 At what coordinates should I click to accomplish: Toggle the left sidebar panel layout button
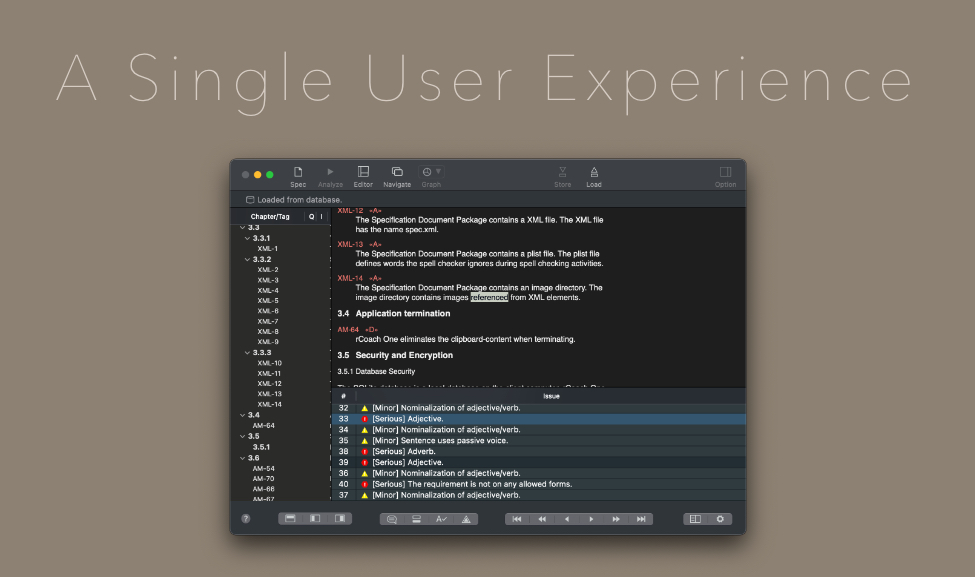(x=315, y=519)
